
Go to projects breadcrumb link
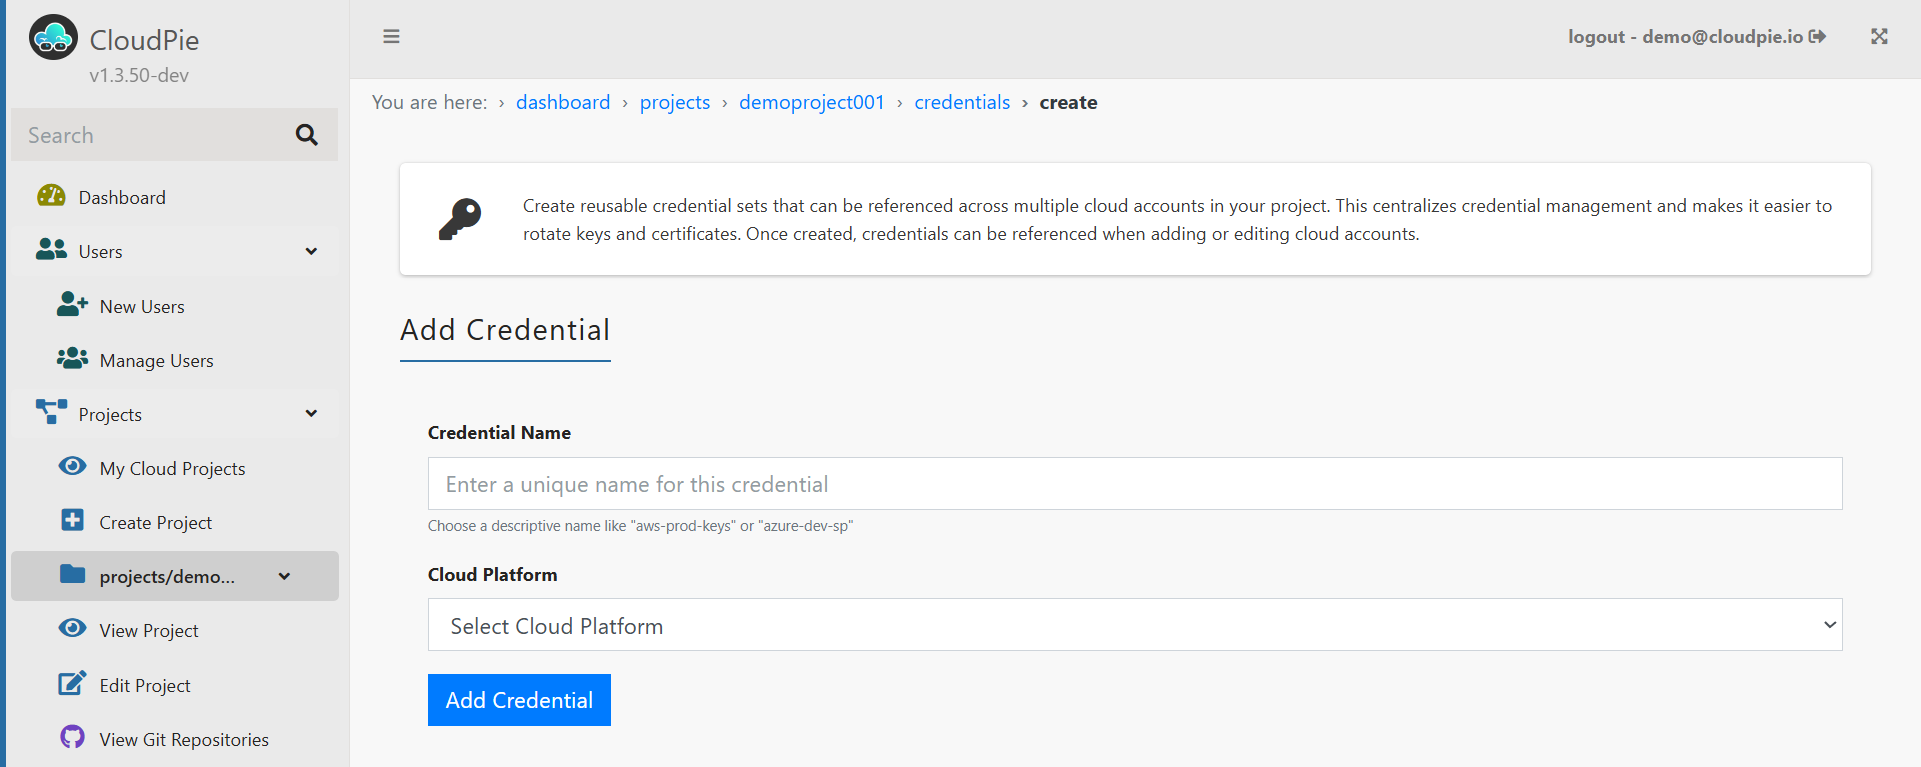(x=675, y=102)
